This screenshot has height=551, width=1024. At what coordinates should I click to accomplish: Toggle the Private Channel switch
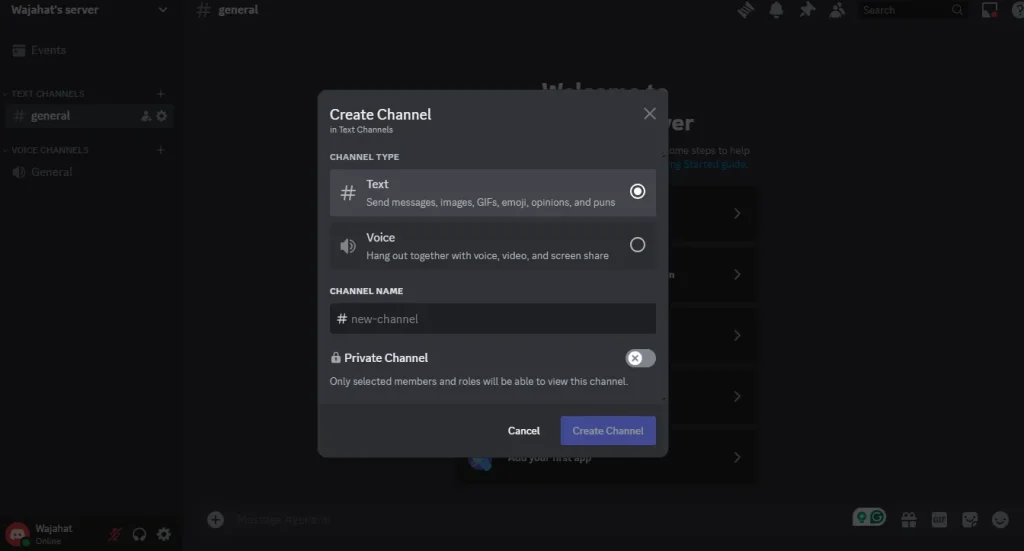pyautogui.click(x=640, y=358)
